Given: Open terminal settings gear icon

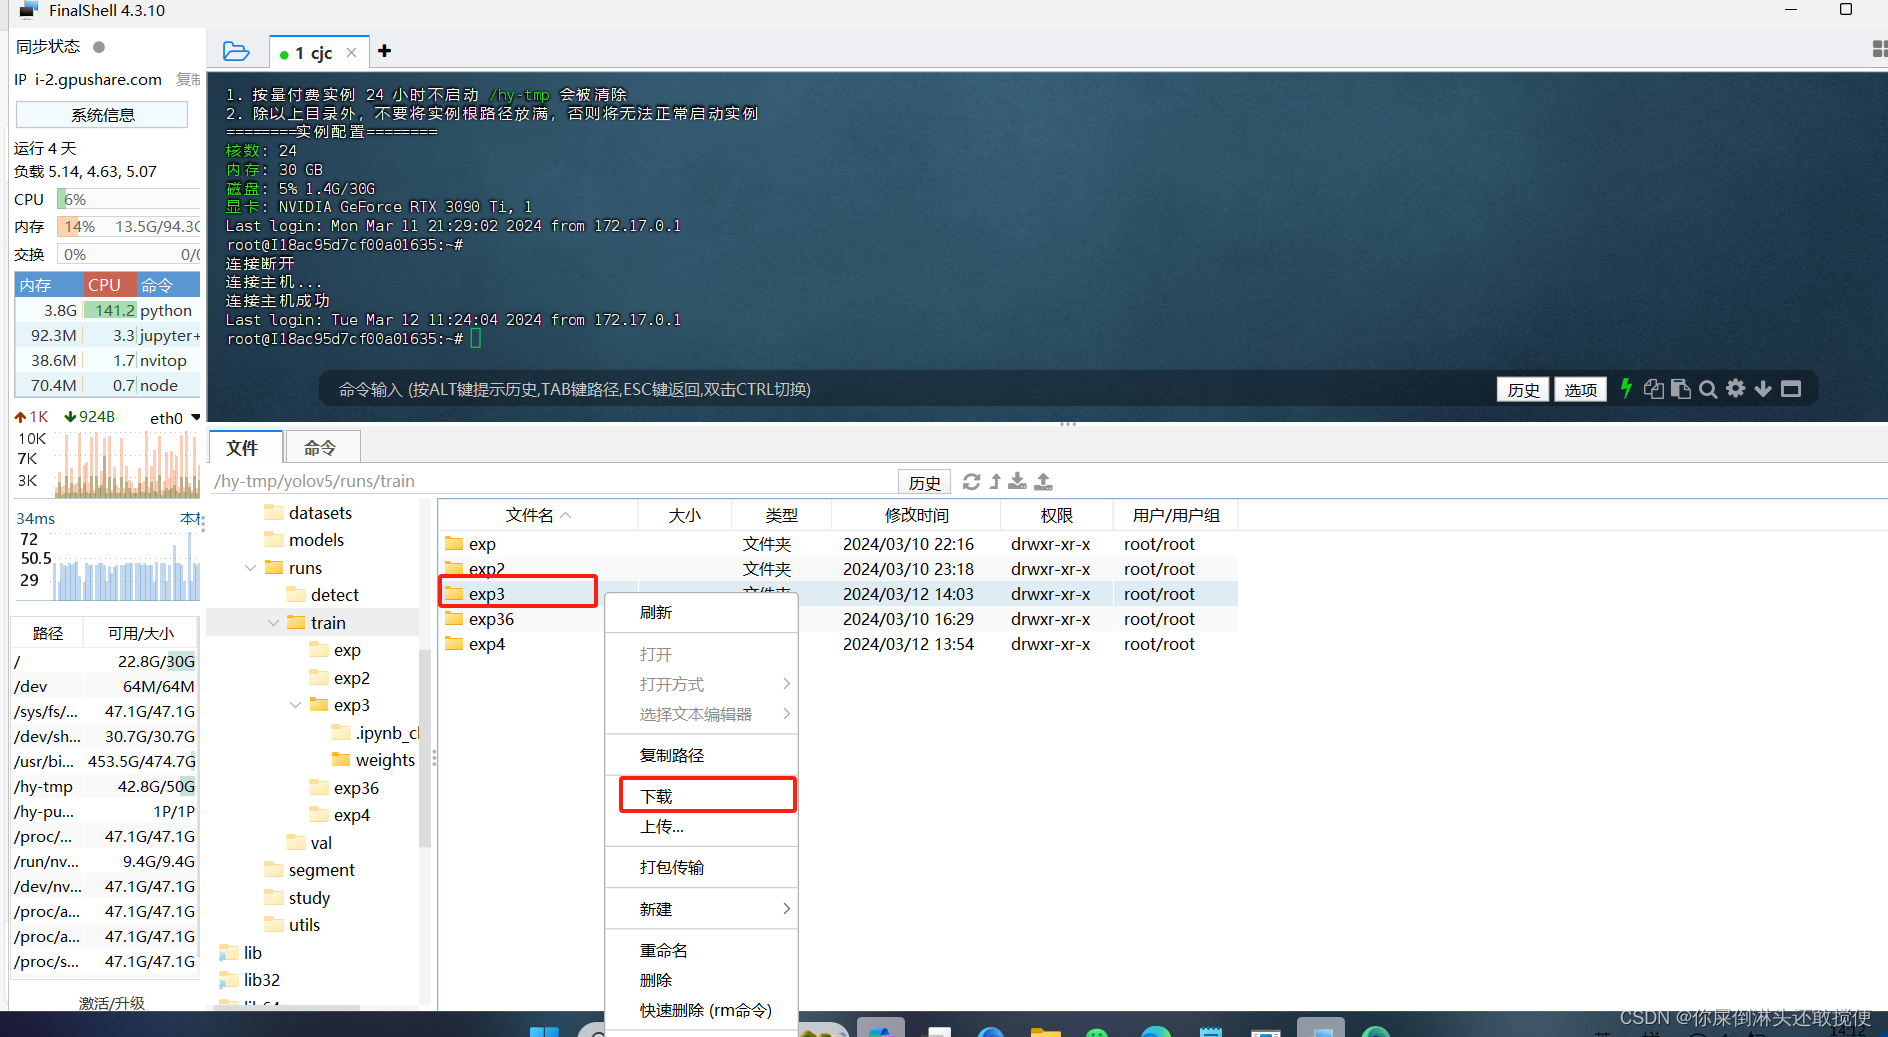Looking at the screenshot, I should click(1736, 388).
